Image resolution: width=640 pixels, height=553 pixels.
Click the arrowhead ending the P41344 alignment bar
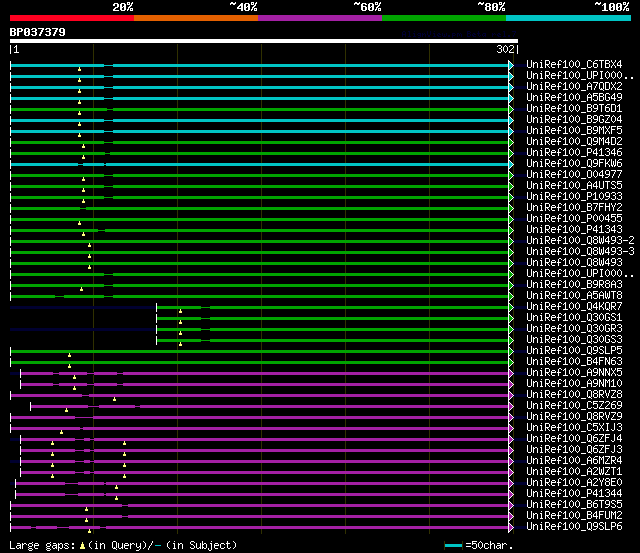(x=511, y=495)
